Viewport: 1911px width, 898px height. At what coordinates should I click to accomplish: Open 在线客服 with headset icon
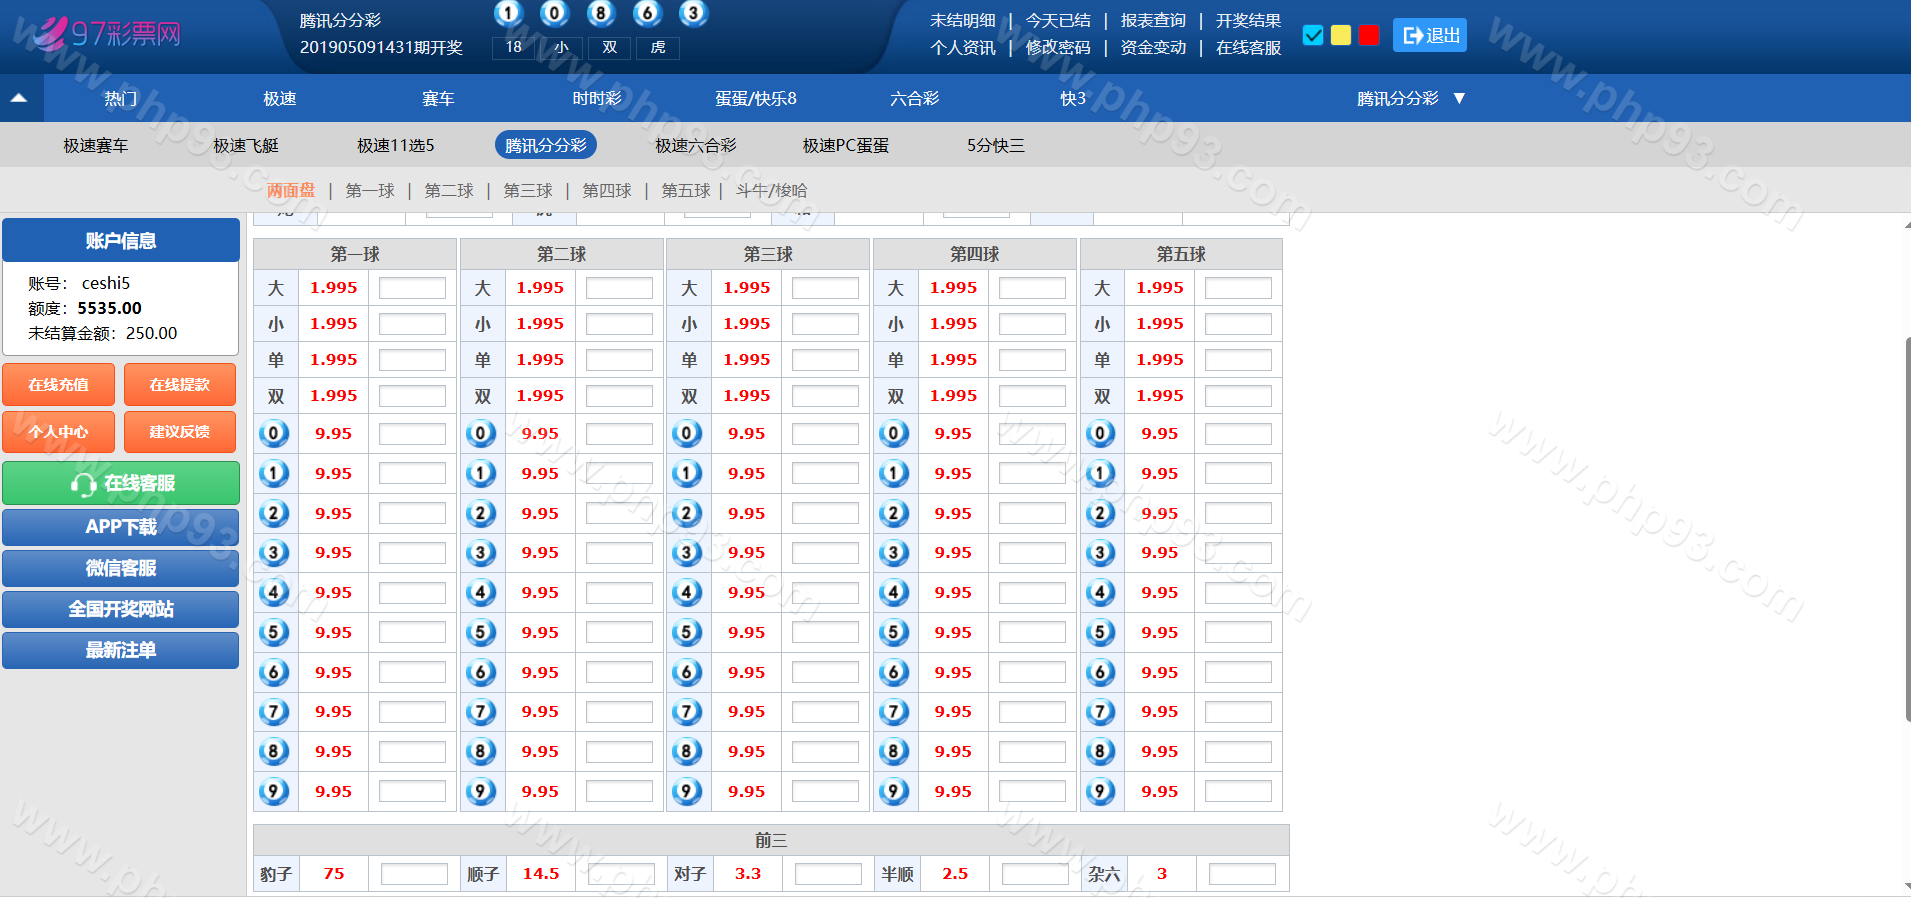pyautogui.click(x=121, y=483)
